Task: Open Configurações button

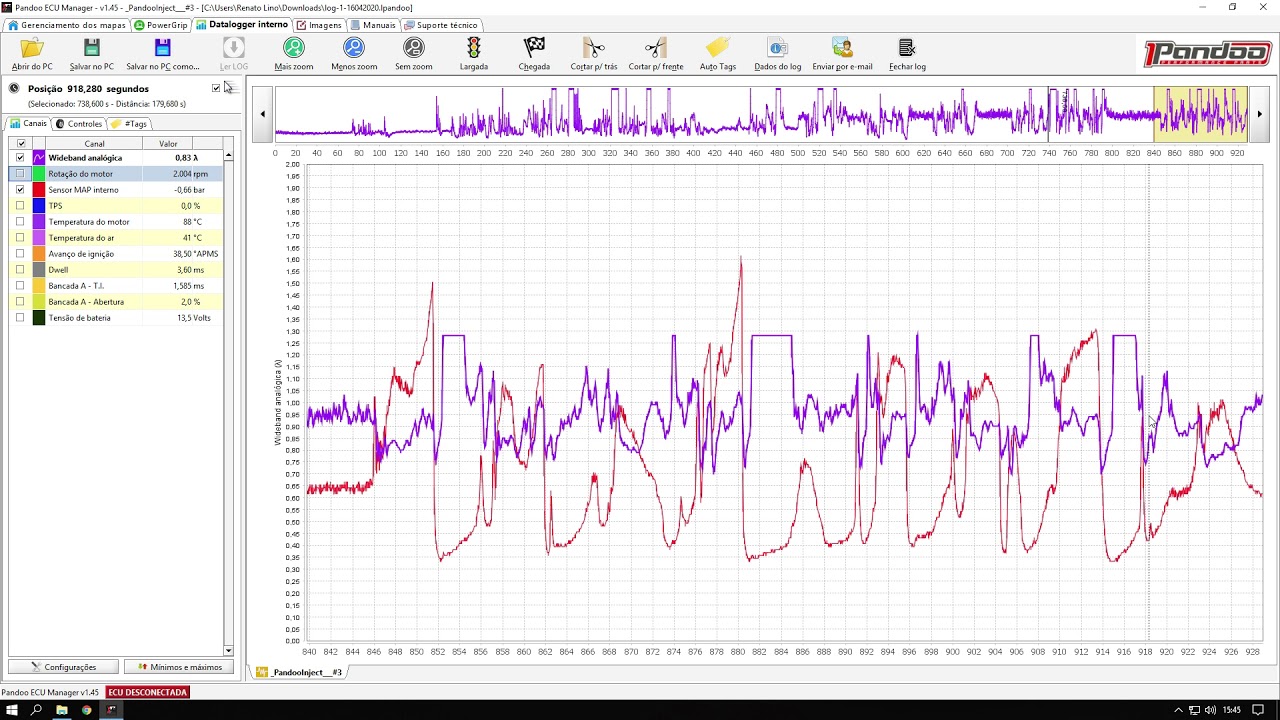Action: [x=63, y=667]
